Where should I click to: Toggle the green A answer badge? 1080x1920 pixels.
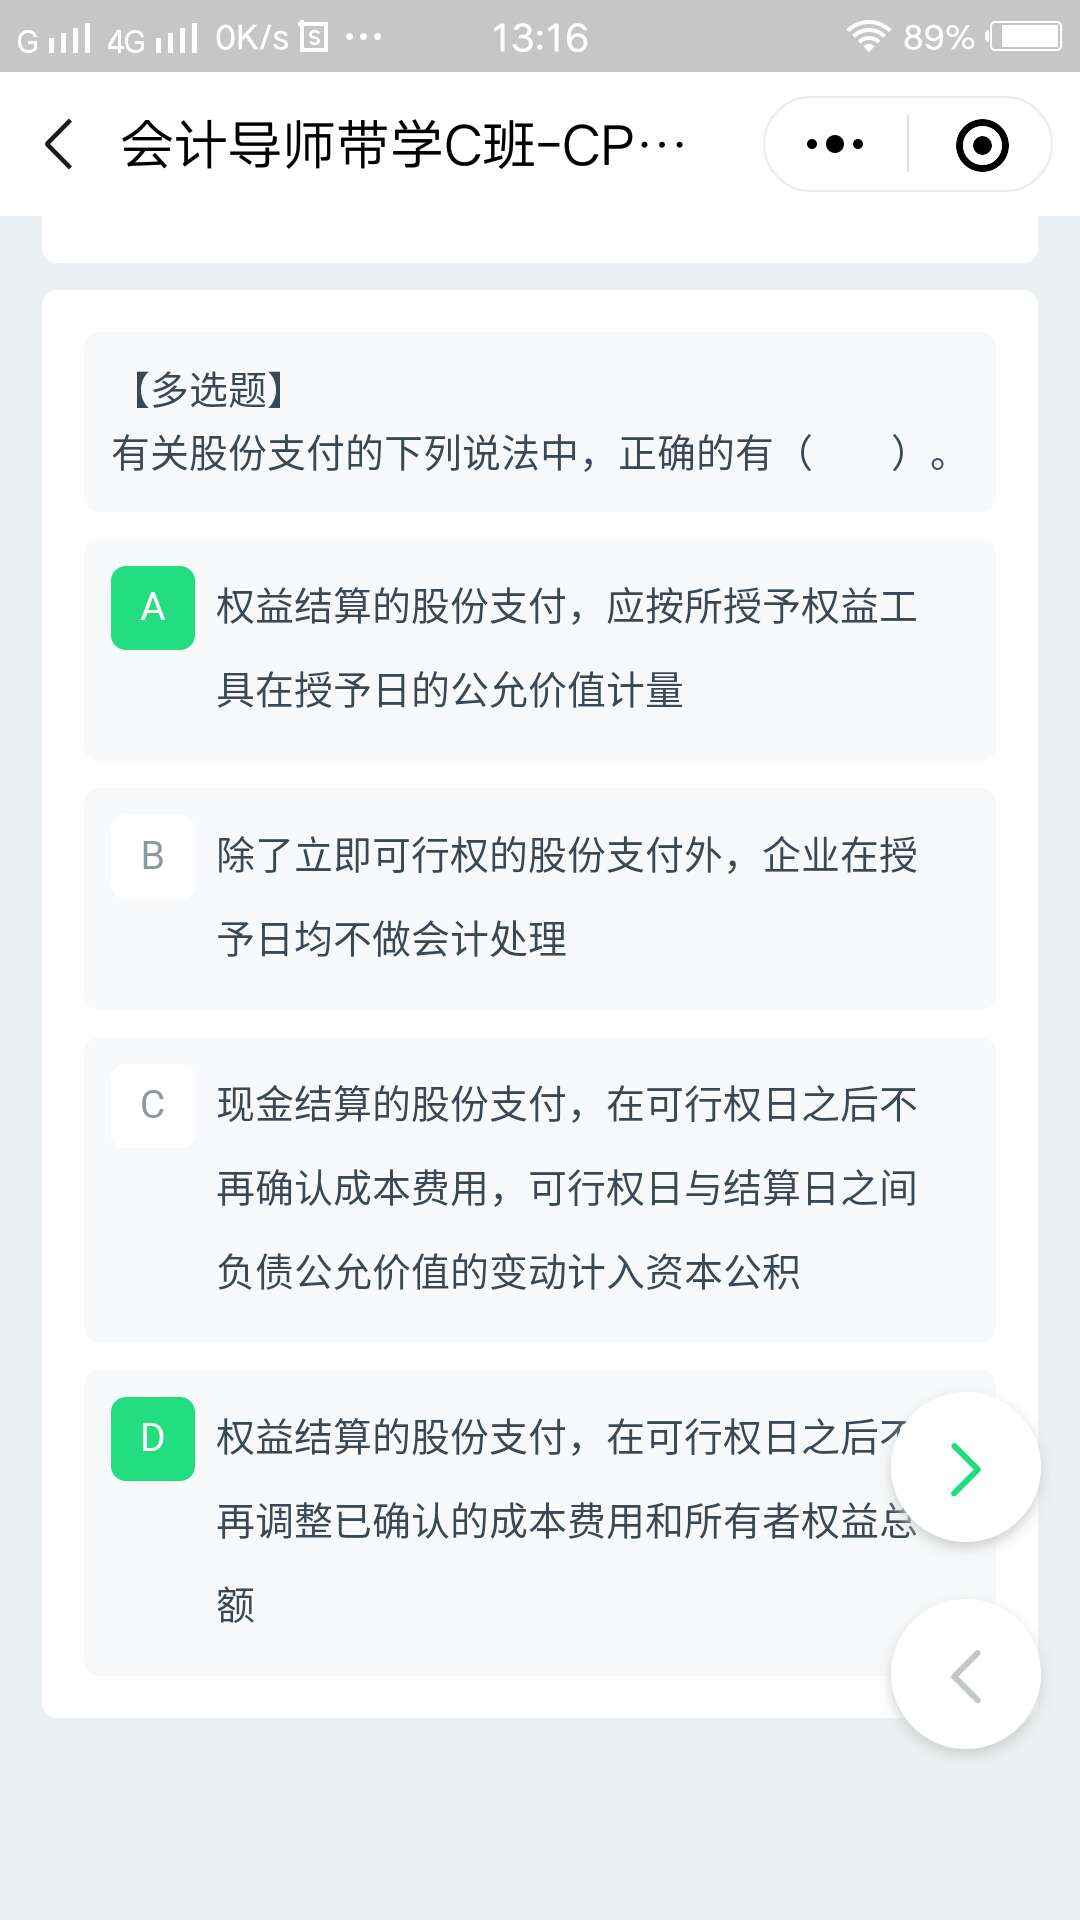[152, 607]
